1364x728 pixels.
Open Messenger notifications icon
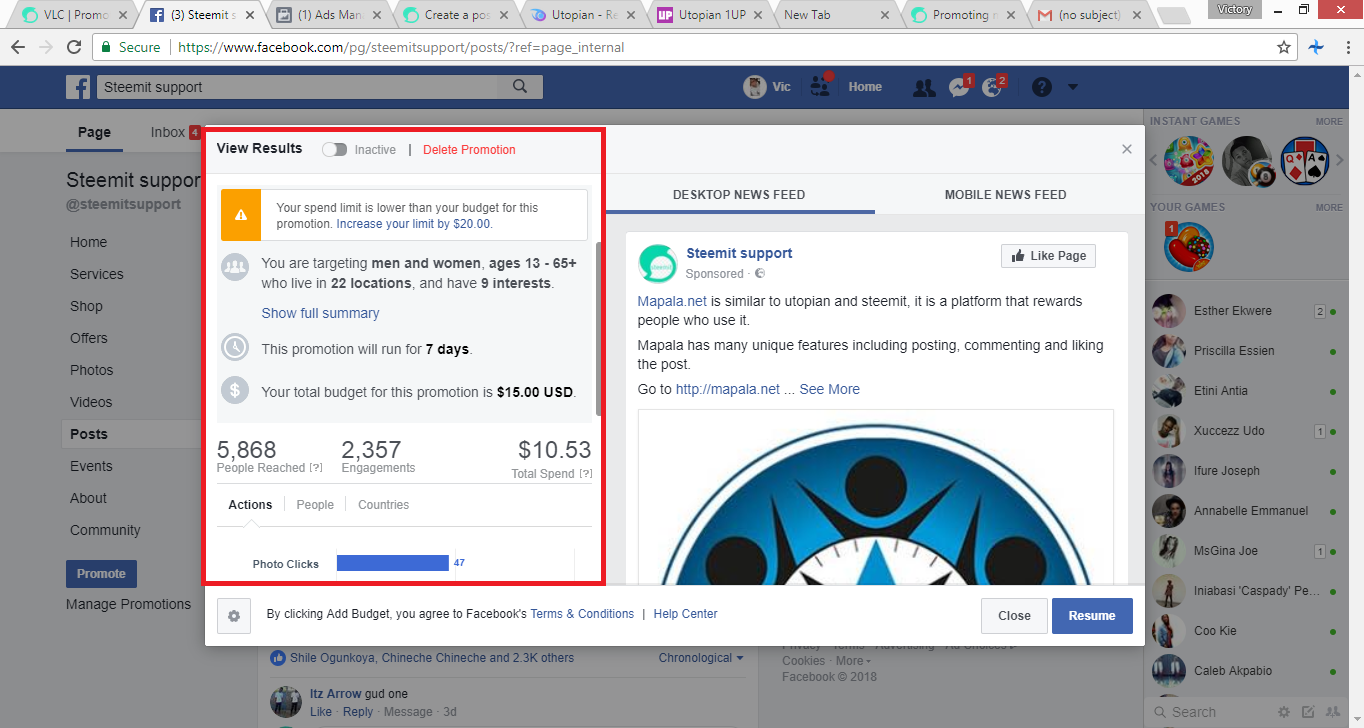958,87
